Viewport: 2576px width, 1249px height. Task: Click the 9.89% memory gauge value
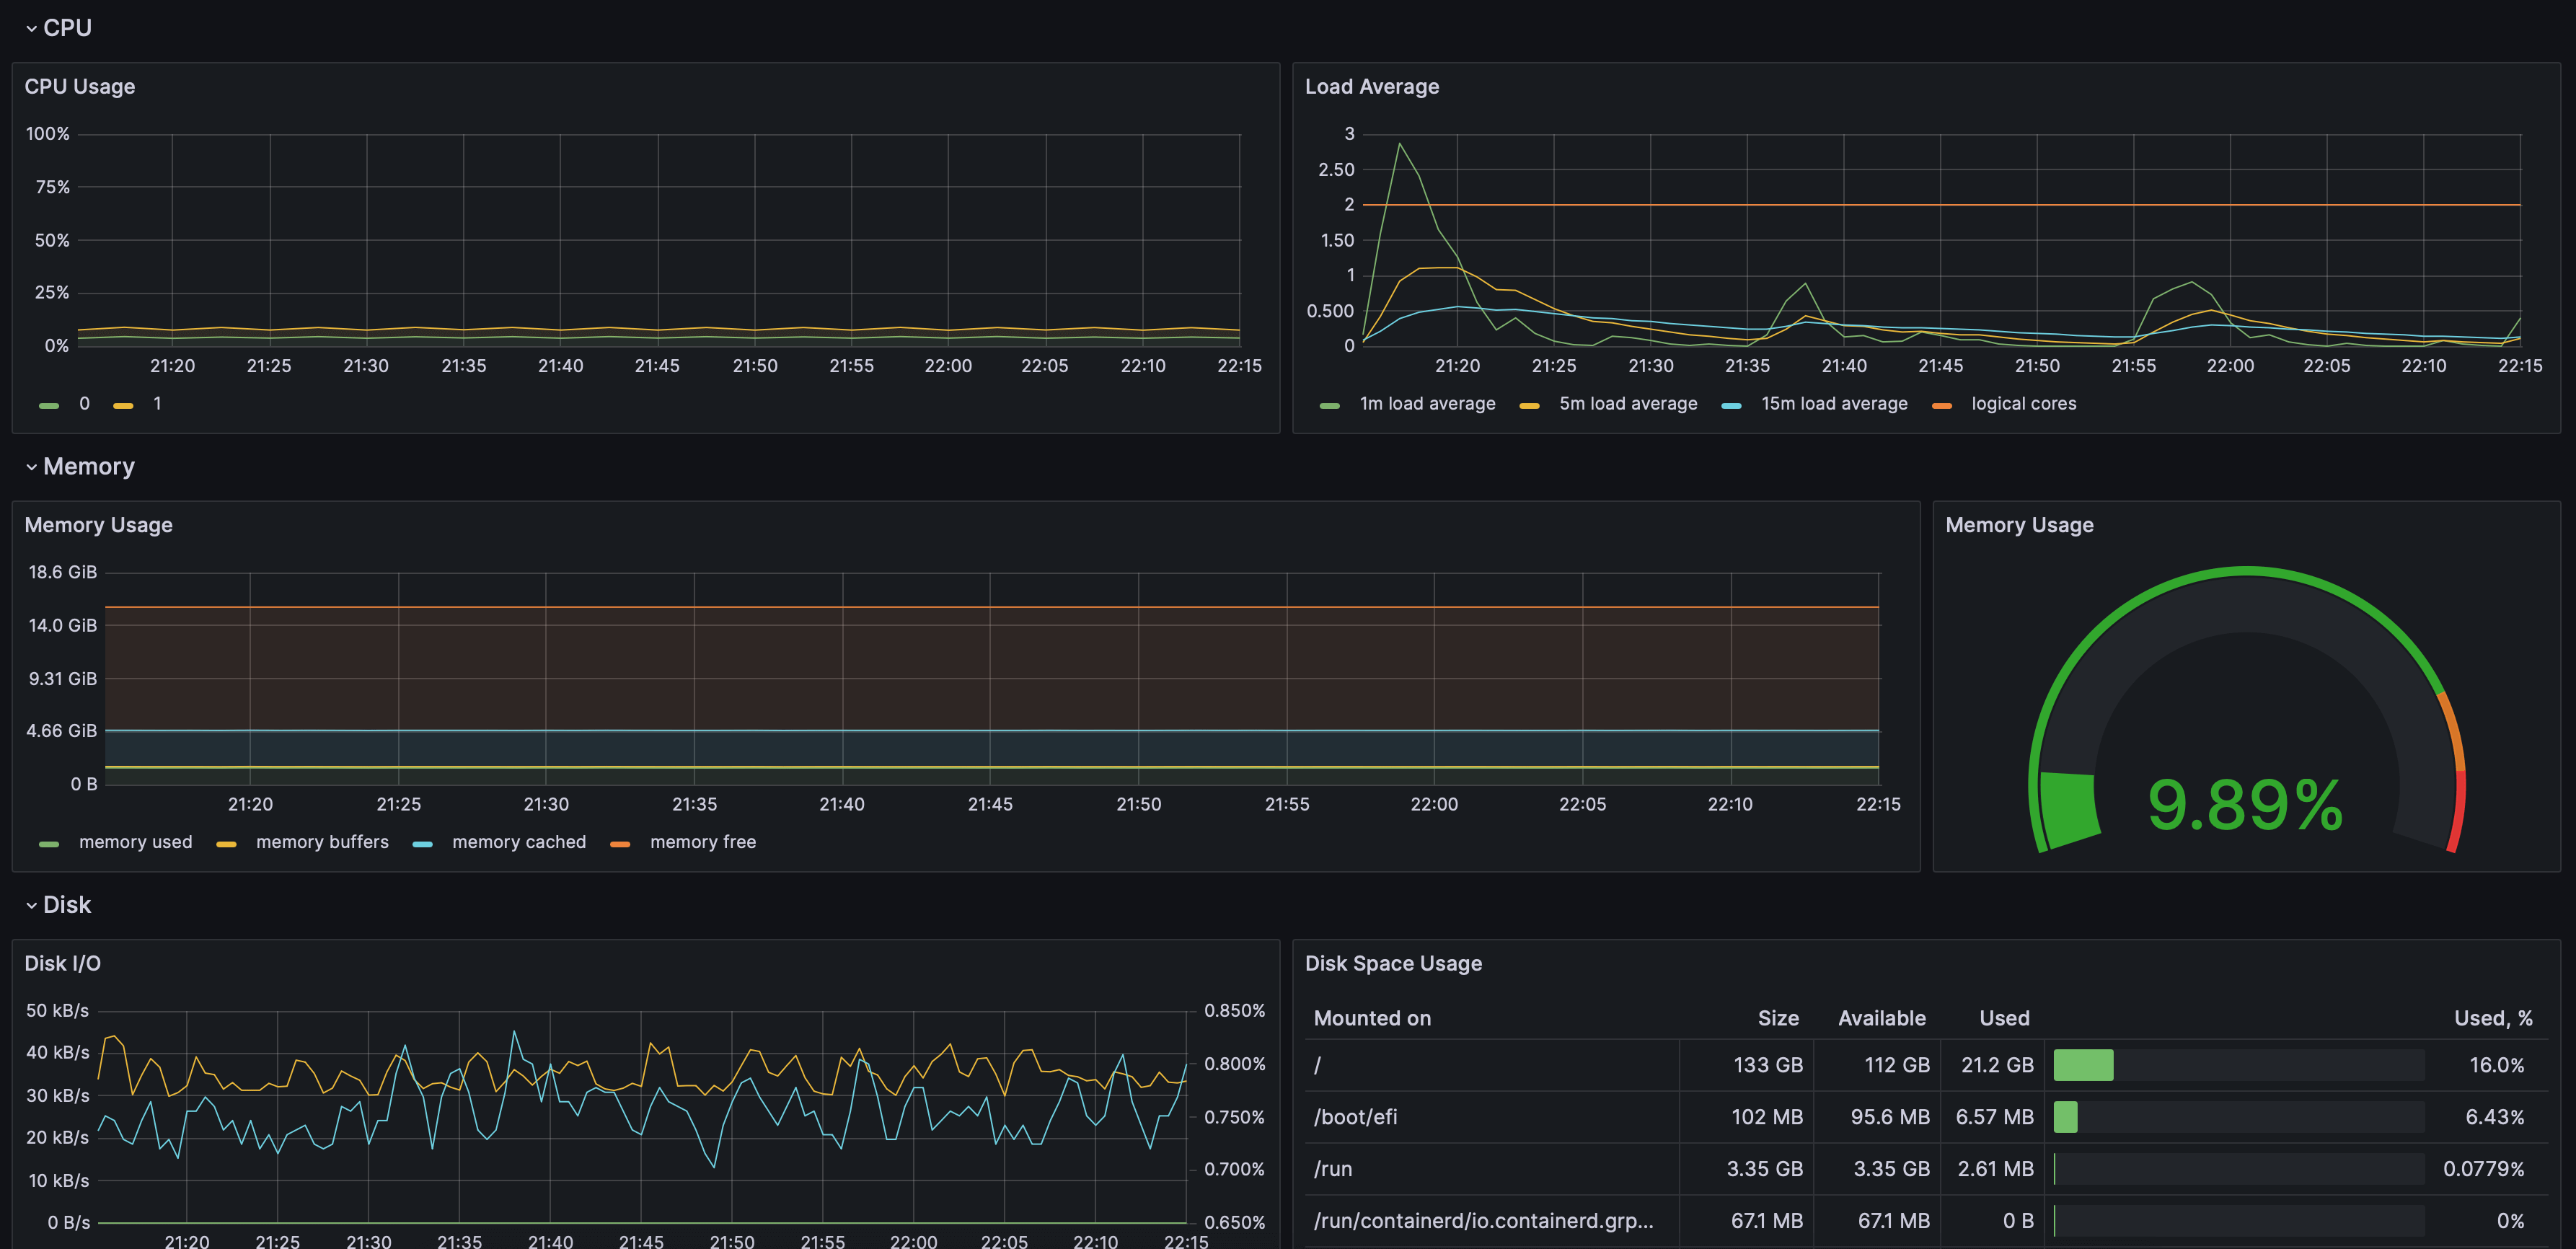[2245, 805]
